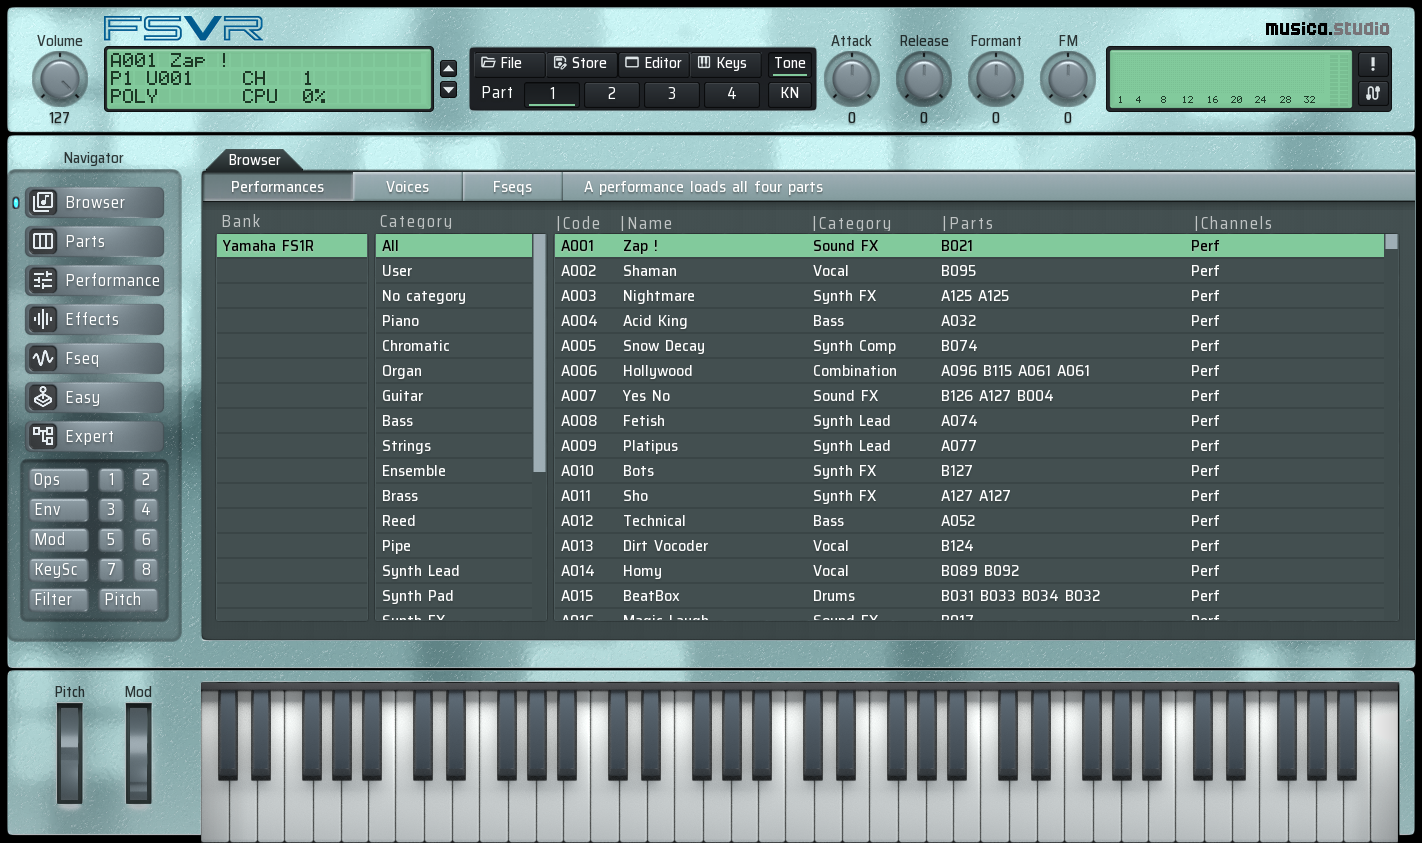Select operator 5 in the Navigator grid

(111, 540)
